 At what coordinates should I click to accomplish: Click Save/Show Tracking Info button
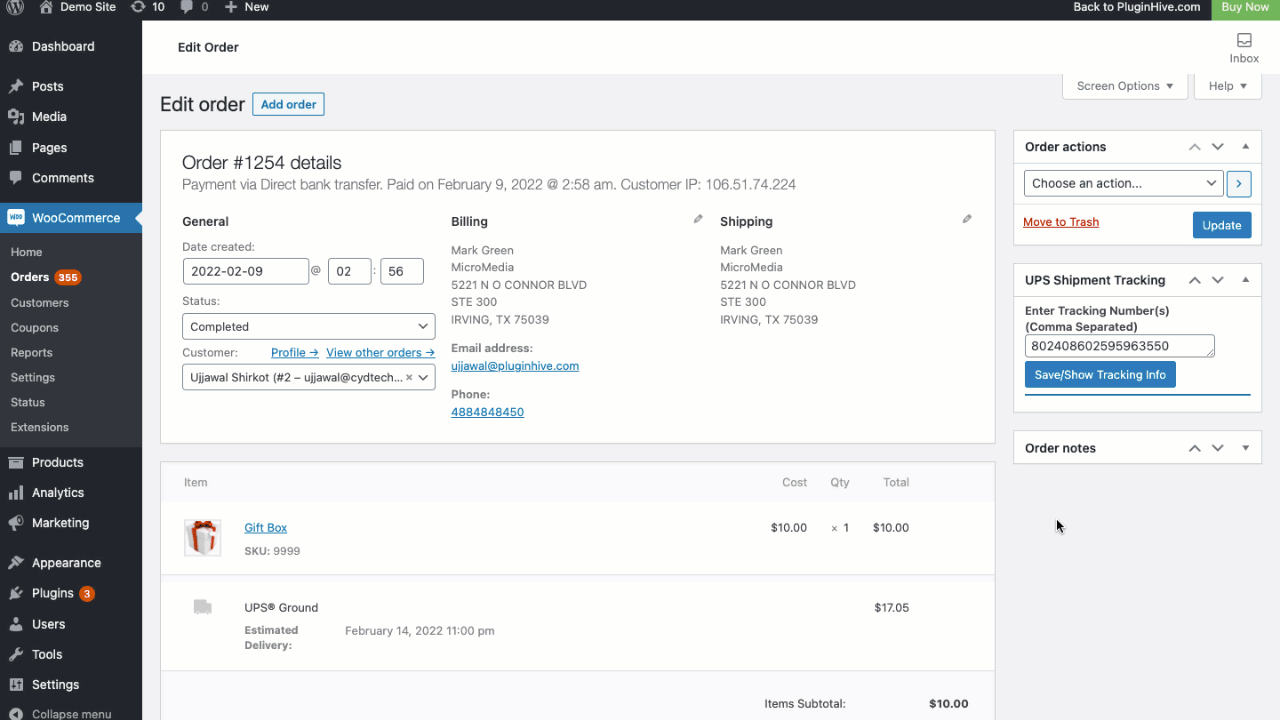(1100, 375)
